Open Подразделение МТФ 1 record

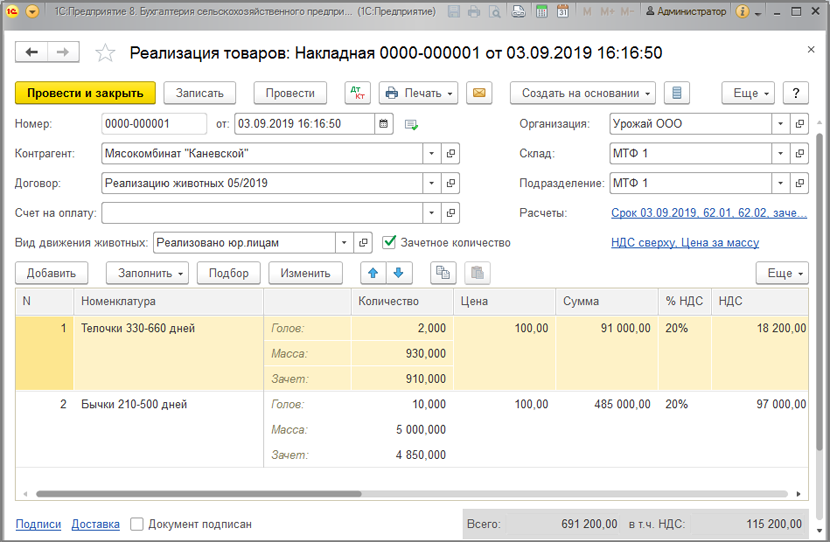pyautogui.click(x=799, y=183)
